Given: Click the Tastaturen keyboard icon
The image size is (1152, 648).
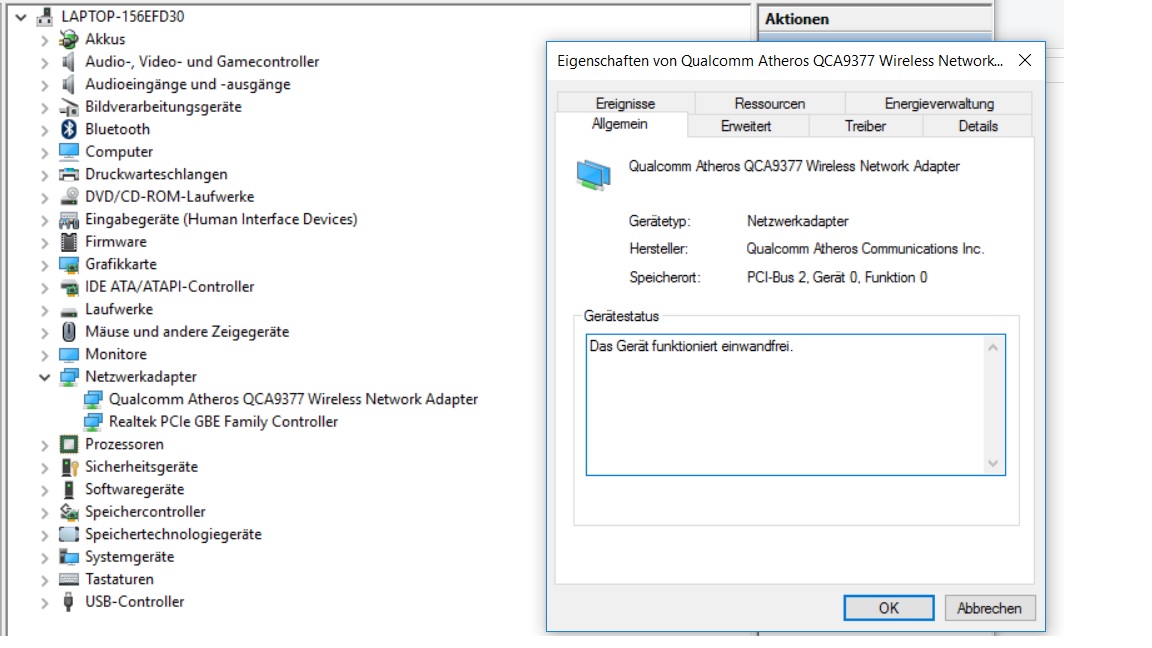Looking at the screenshot, I should click(x=68, y=580).
